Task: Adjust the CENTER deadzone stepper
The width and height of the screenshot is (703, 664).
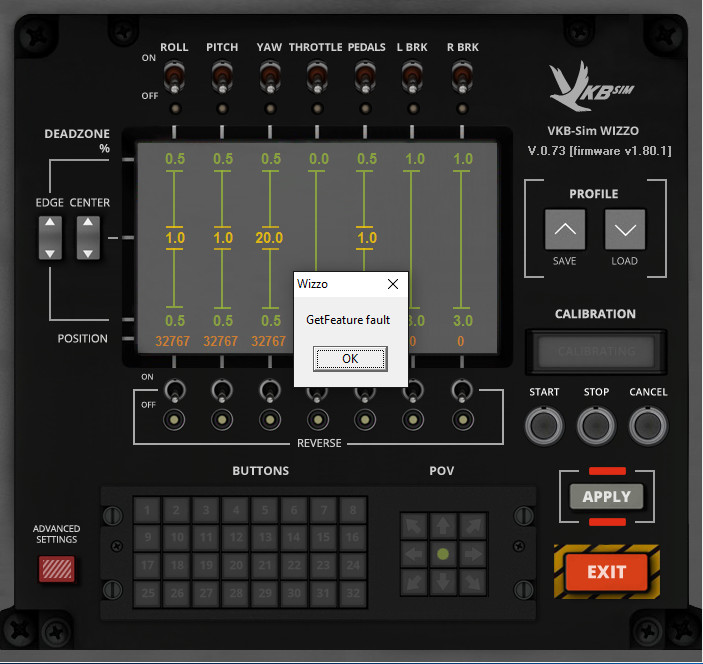Action: pos(89,238)
